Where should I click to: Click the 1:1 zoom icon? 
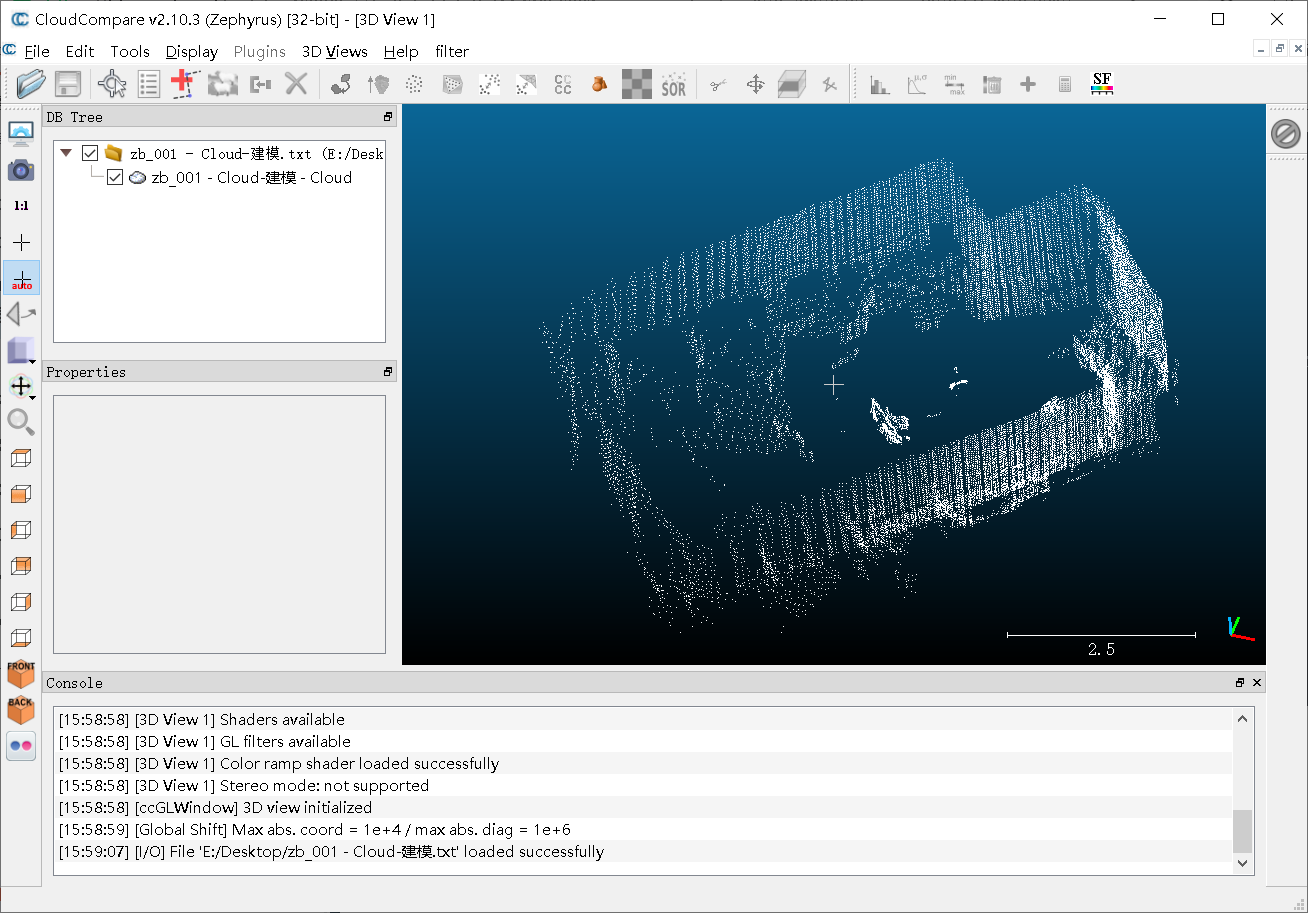(x=21, y=206)
